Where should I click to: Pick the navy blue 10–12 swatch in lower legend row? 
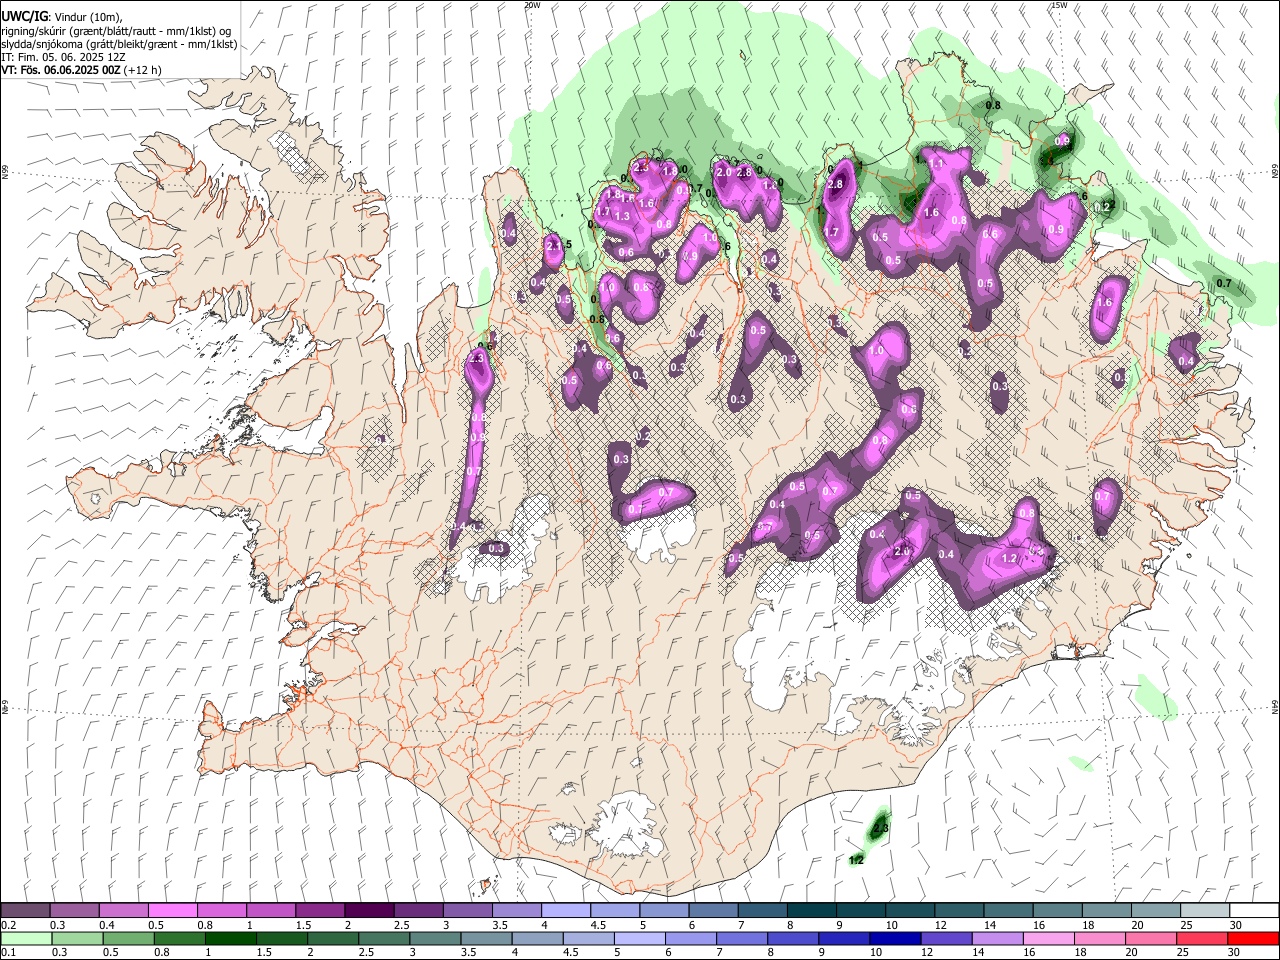pos(893,938)
